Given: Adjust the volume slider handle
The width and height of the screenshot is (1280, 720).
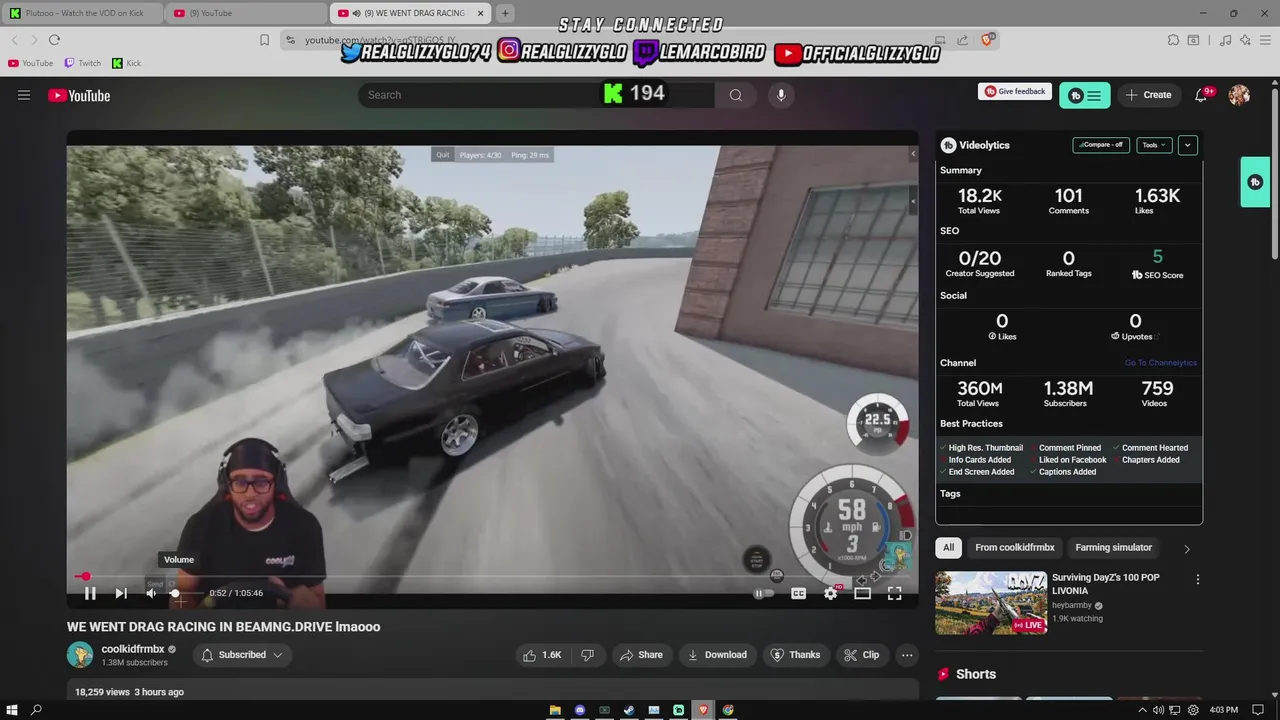Looking at the screenshot, I should coord(175,593).
